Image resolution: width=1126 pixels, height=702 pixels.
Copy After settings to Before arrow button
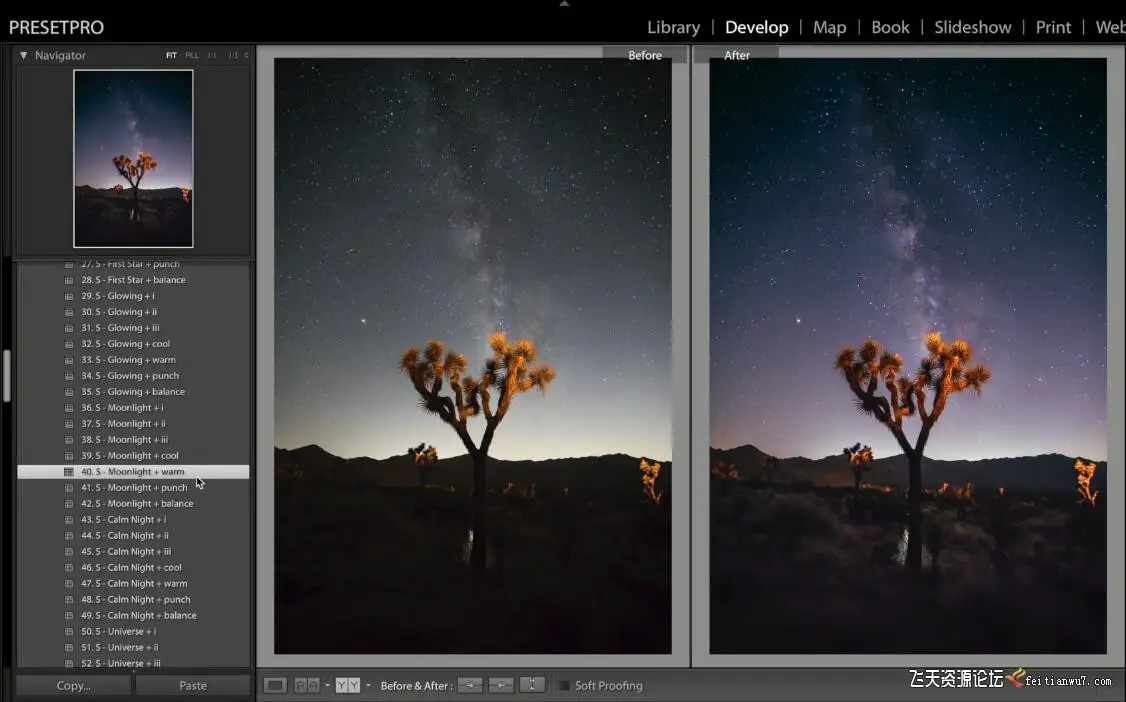click(x=501, y=685)
